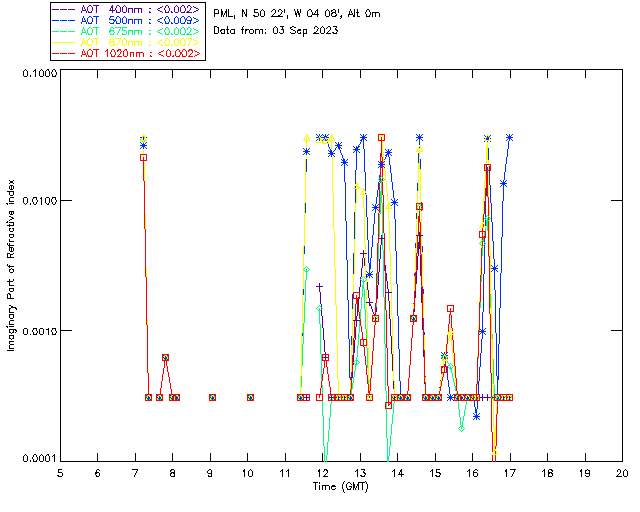Click the 'Data from: 03 Sep 2023' text
640x512 pixels.
tap(276, 31)
